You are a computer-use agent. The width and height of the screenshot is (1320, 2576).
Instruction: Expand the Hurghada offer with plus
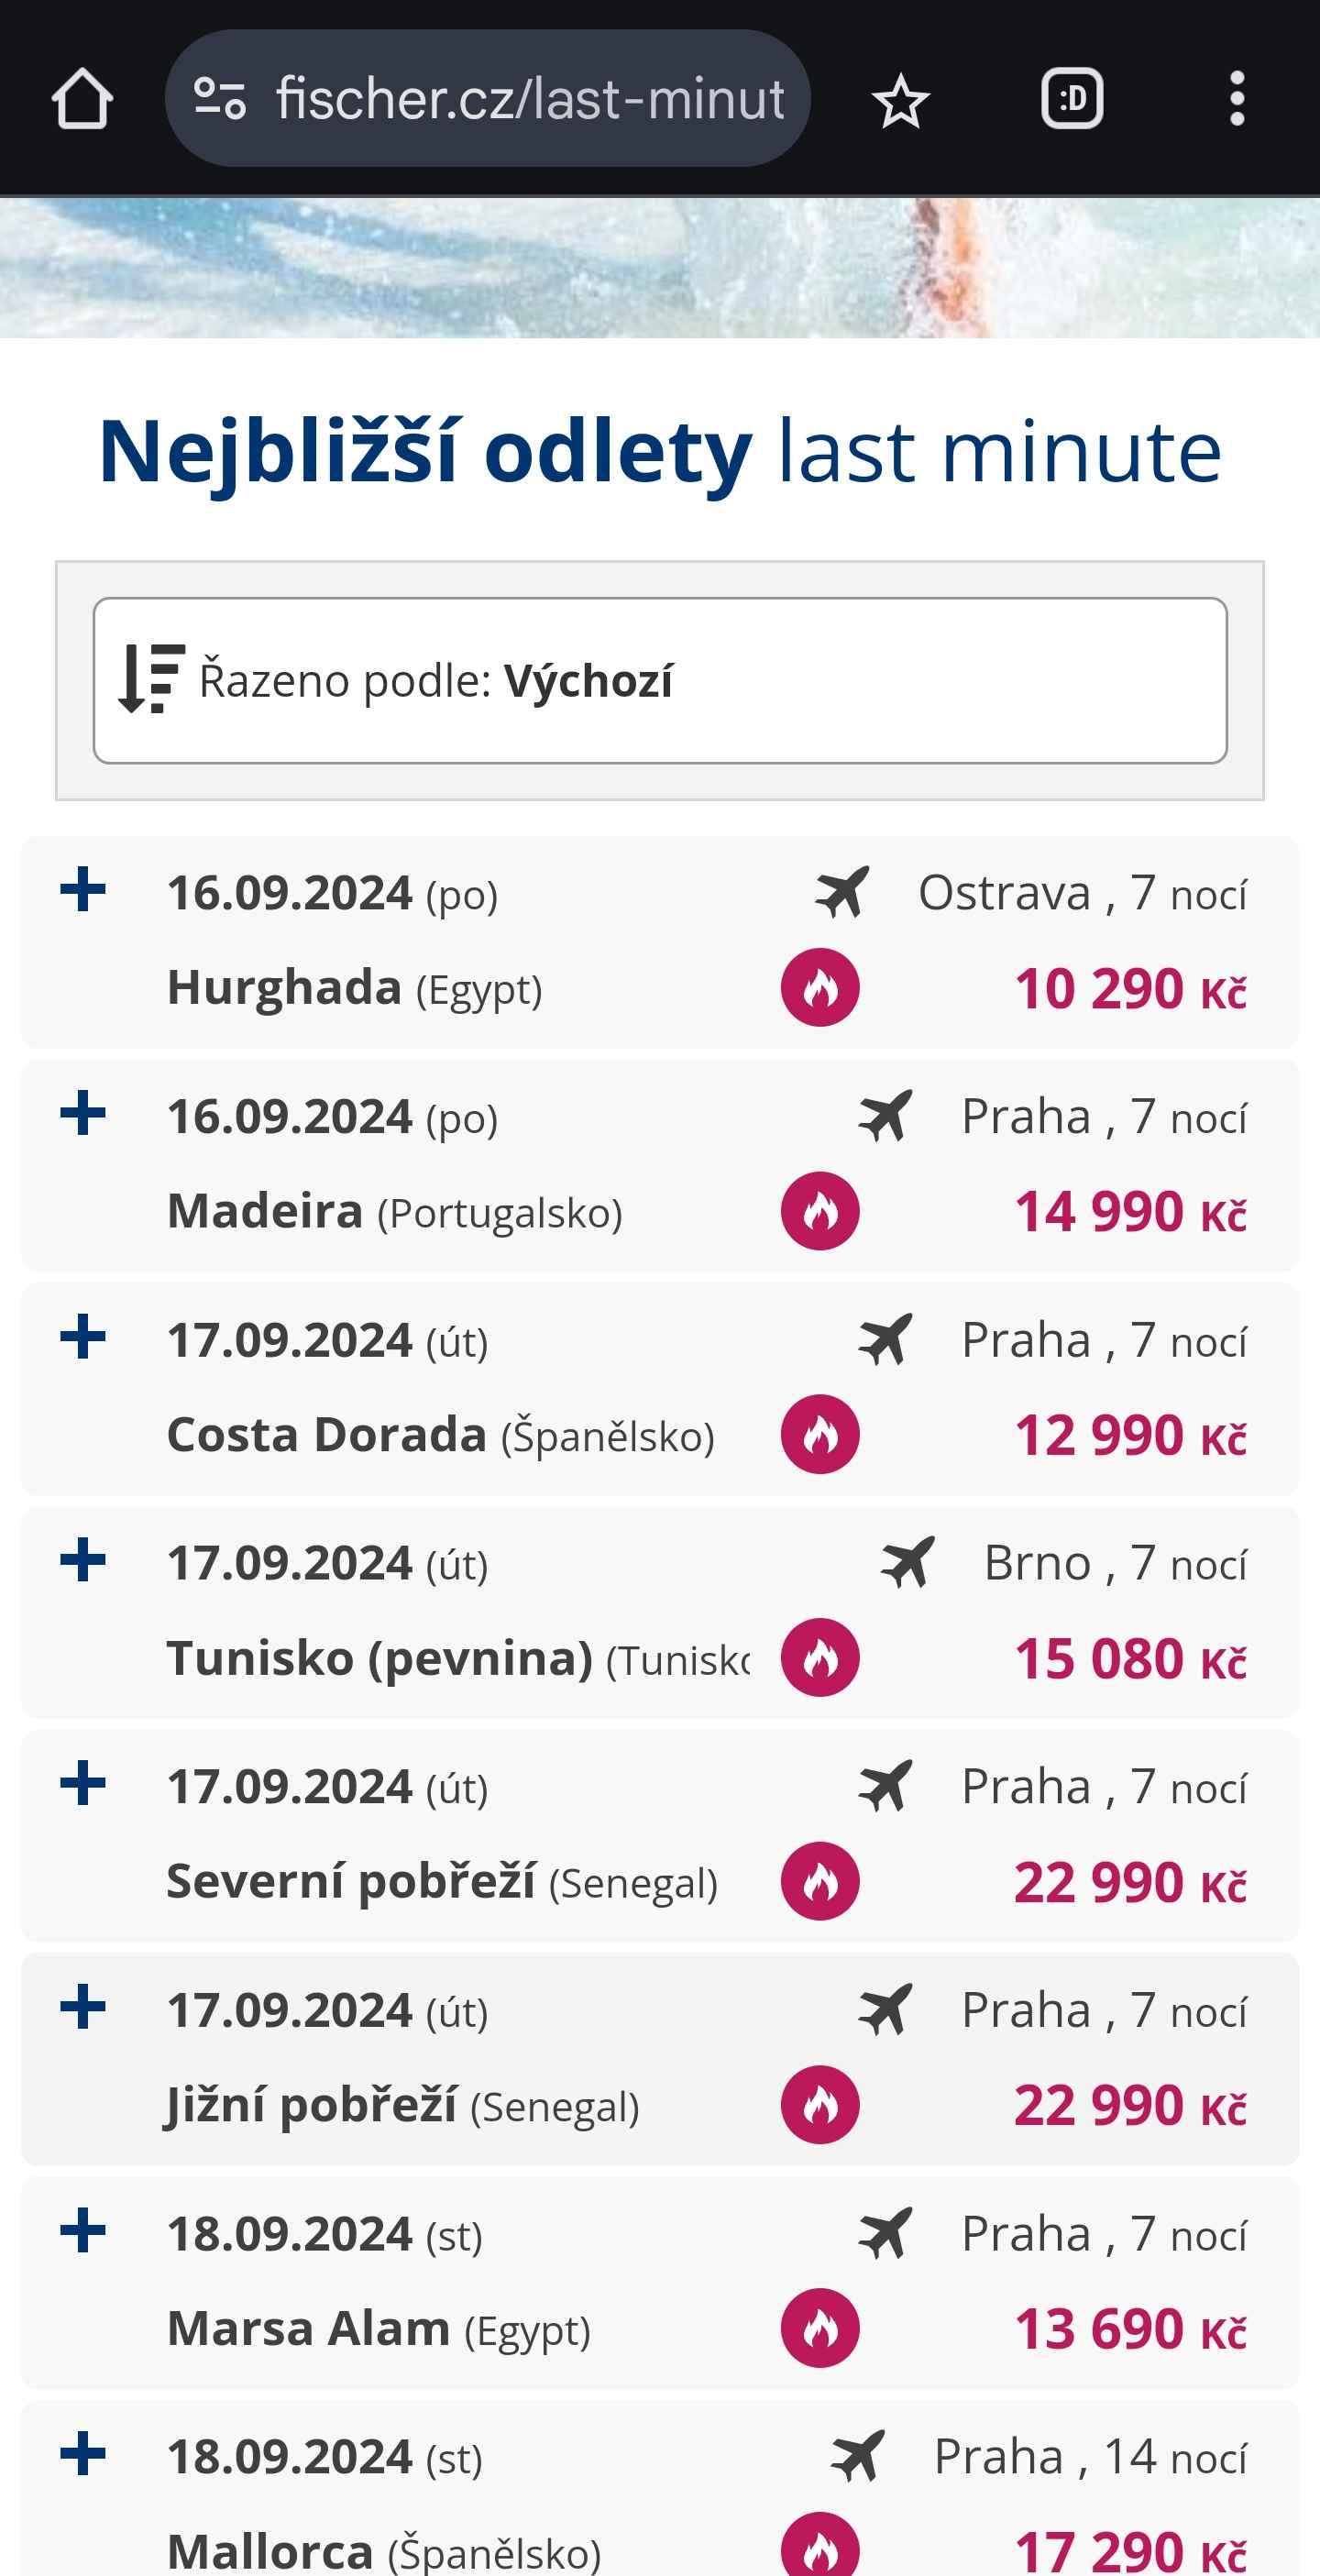point(83,890)
